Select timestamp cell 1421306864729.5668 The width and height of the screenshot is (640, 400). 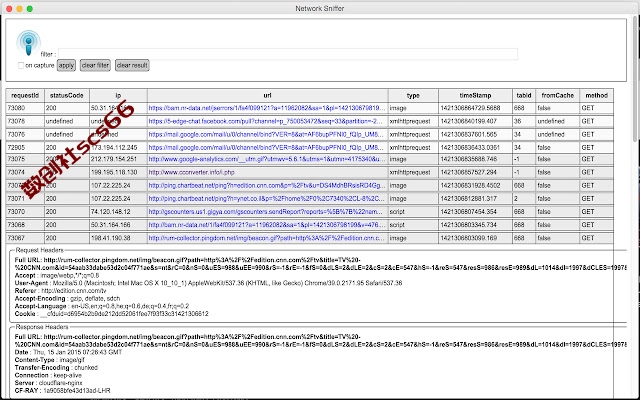(476, 108)
